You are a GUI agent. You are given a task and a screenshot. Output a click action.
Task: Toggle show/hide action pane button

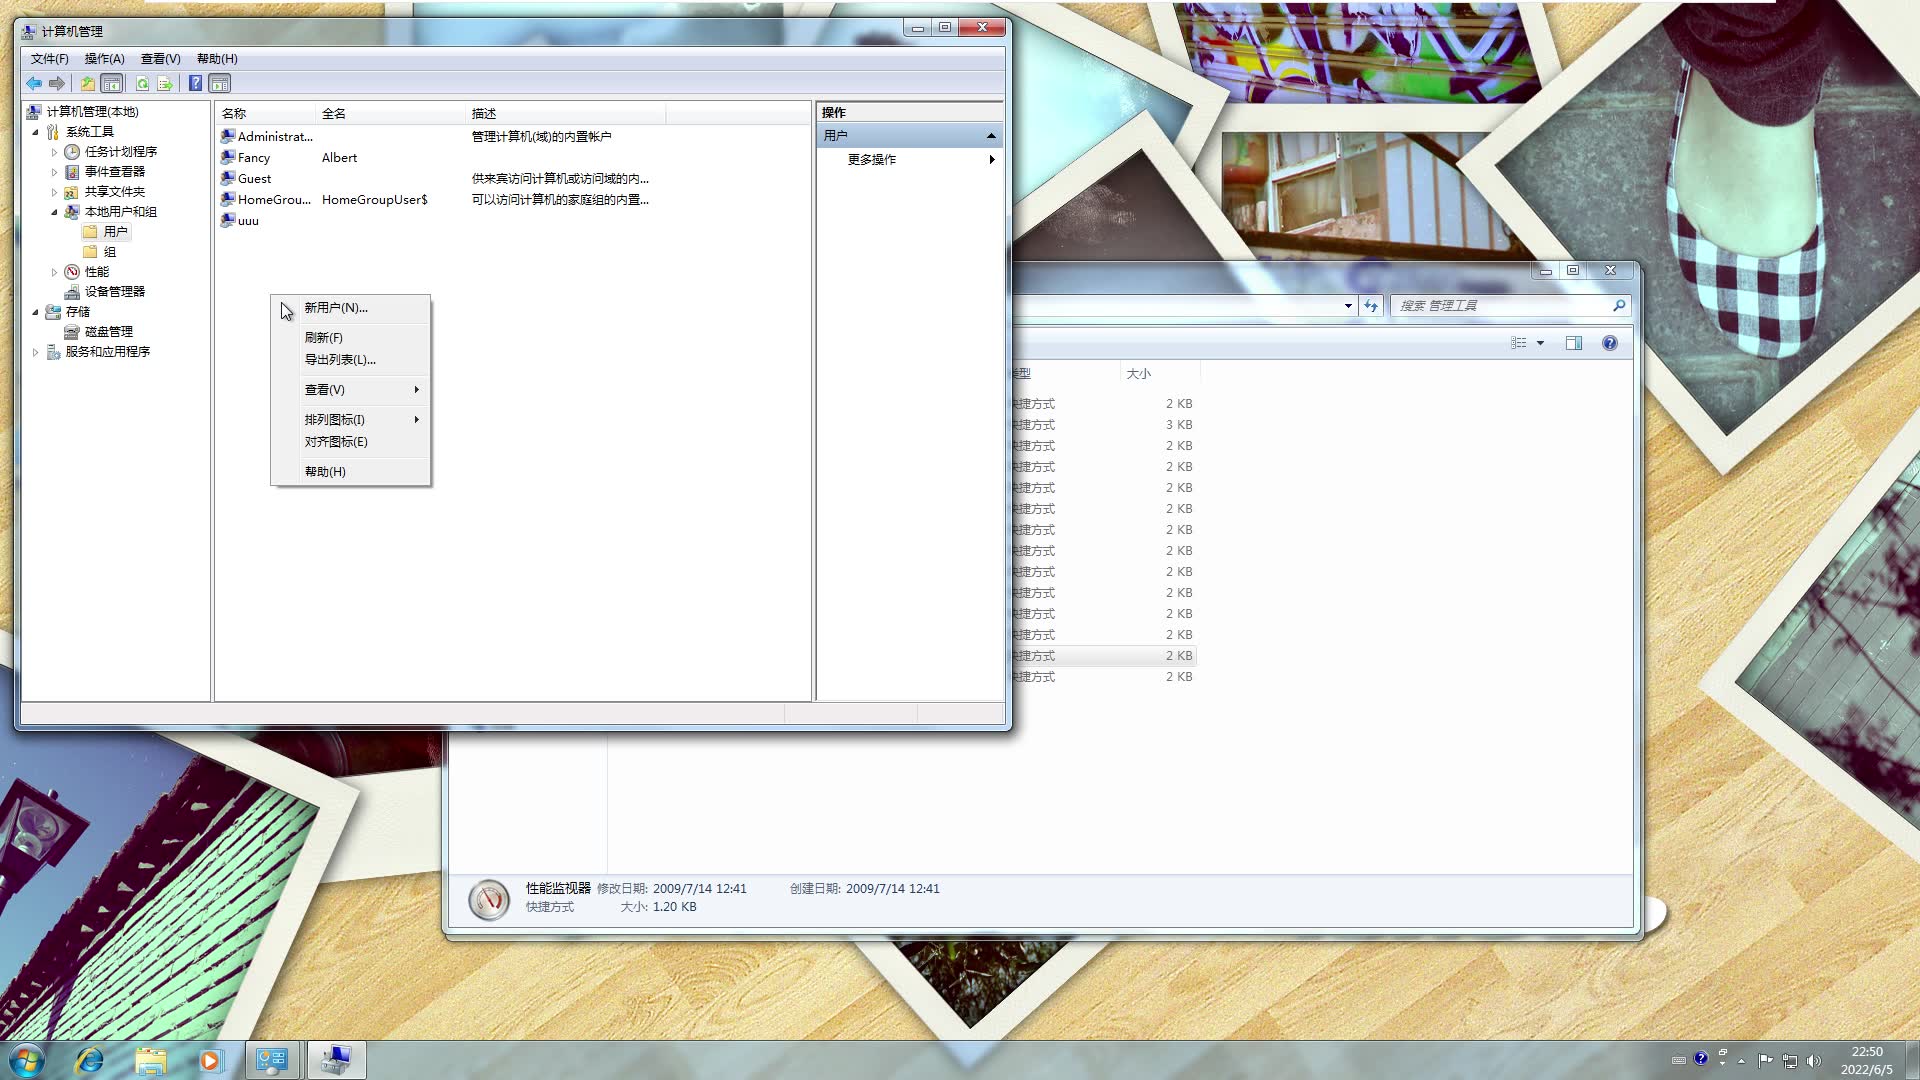[220, 84]
